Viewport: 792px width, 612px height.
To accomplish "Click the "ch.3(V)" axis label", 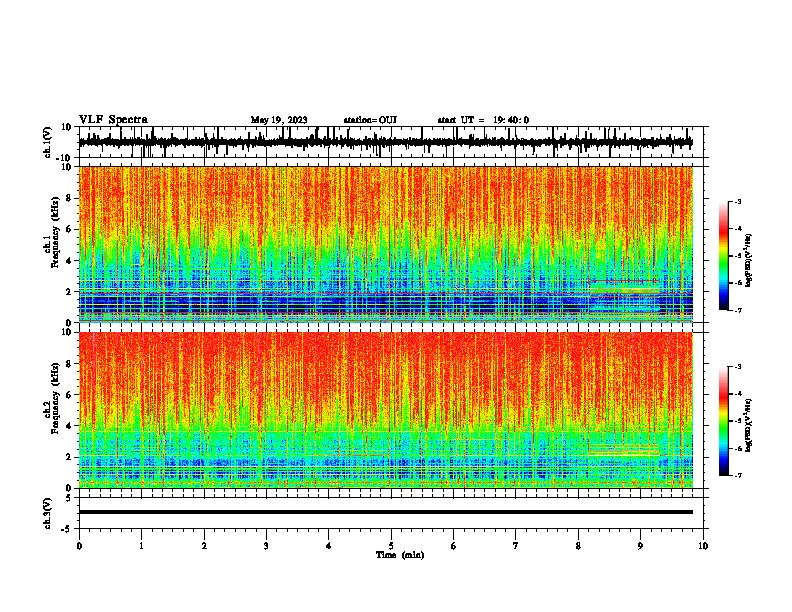I will click(47, 513).
